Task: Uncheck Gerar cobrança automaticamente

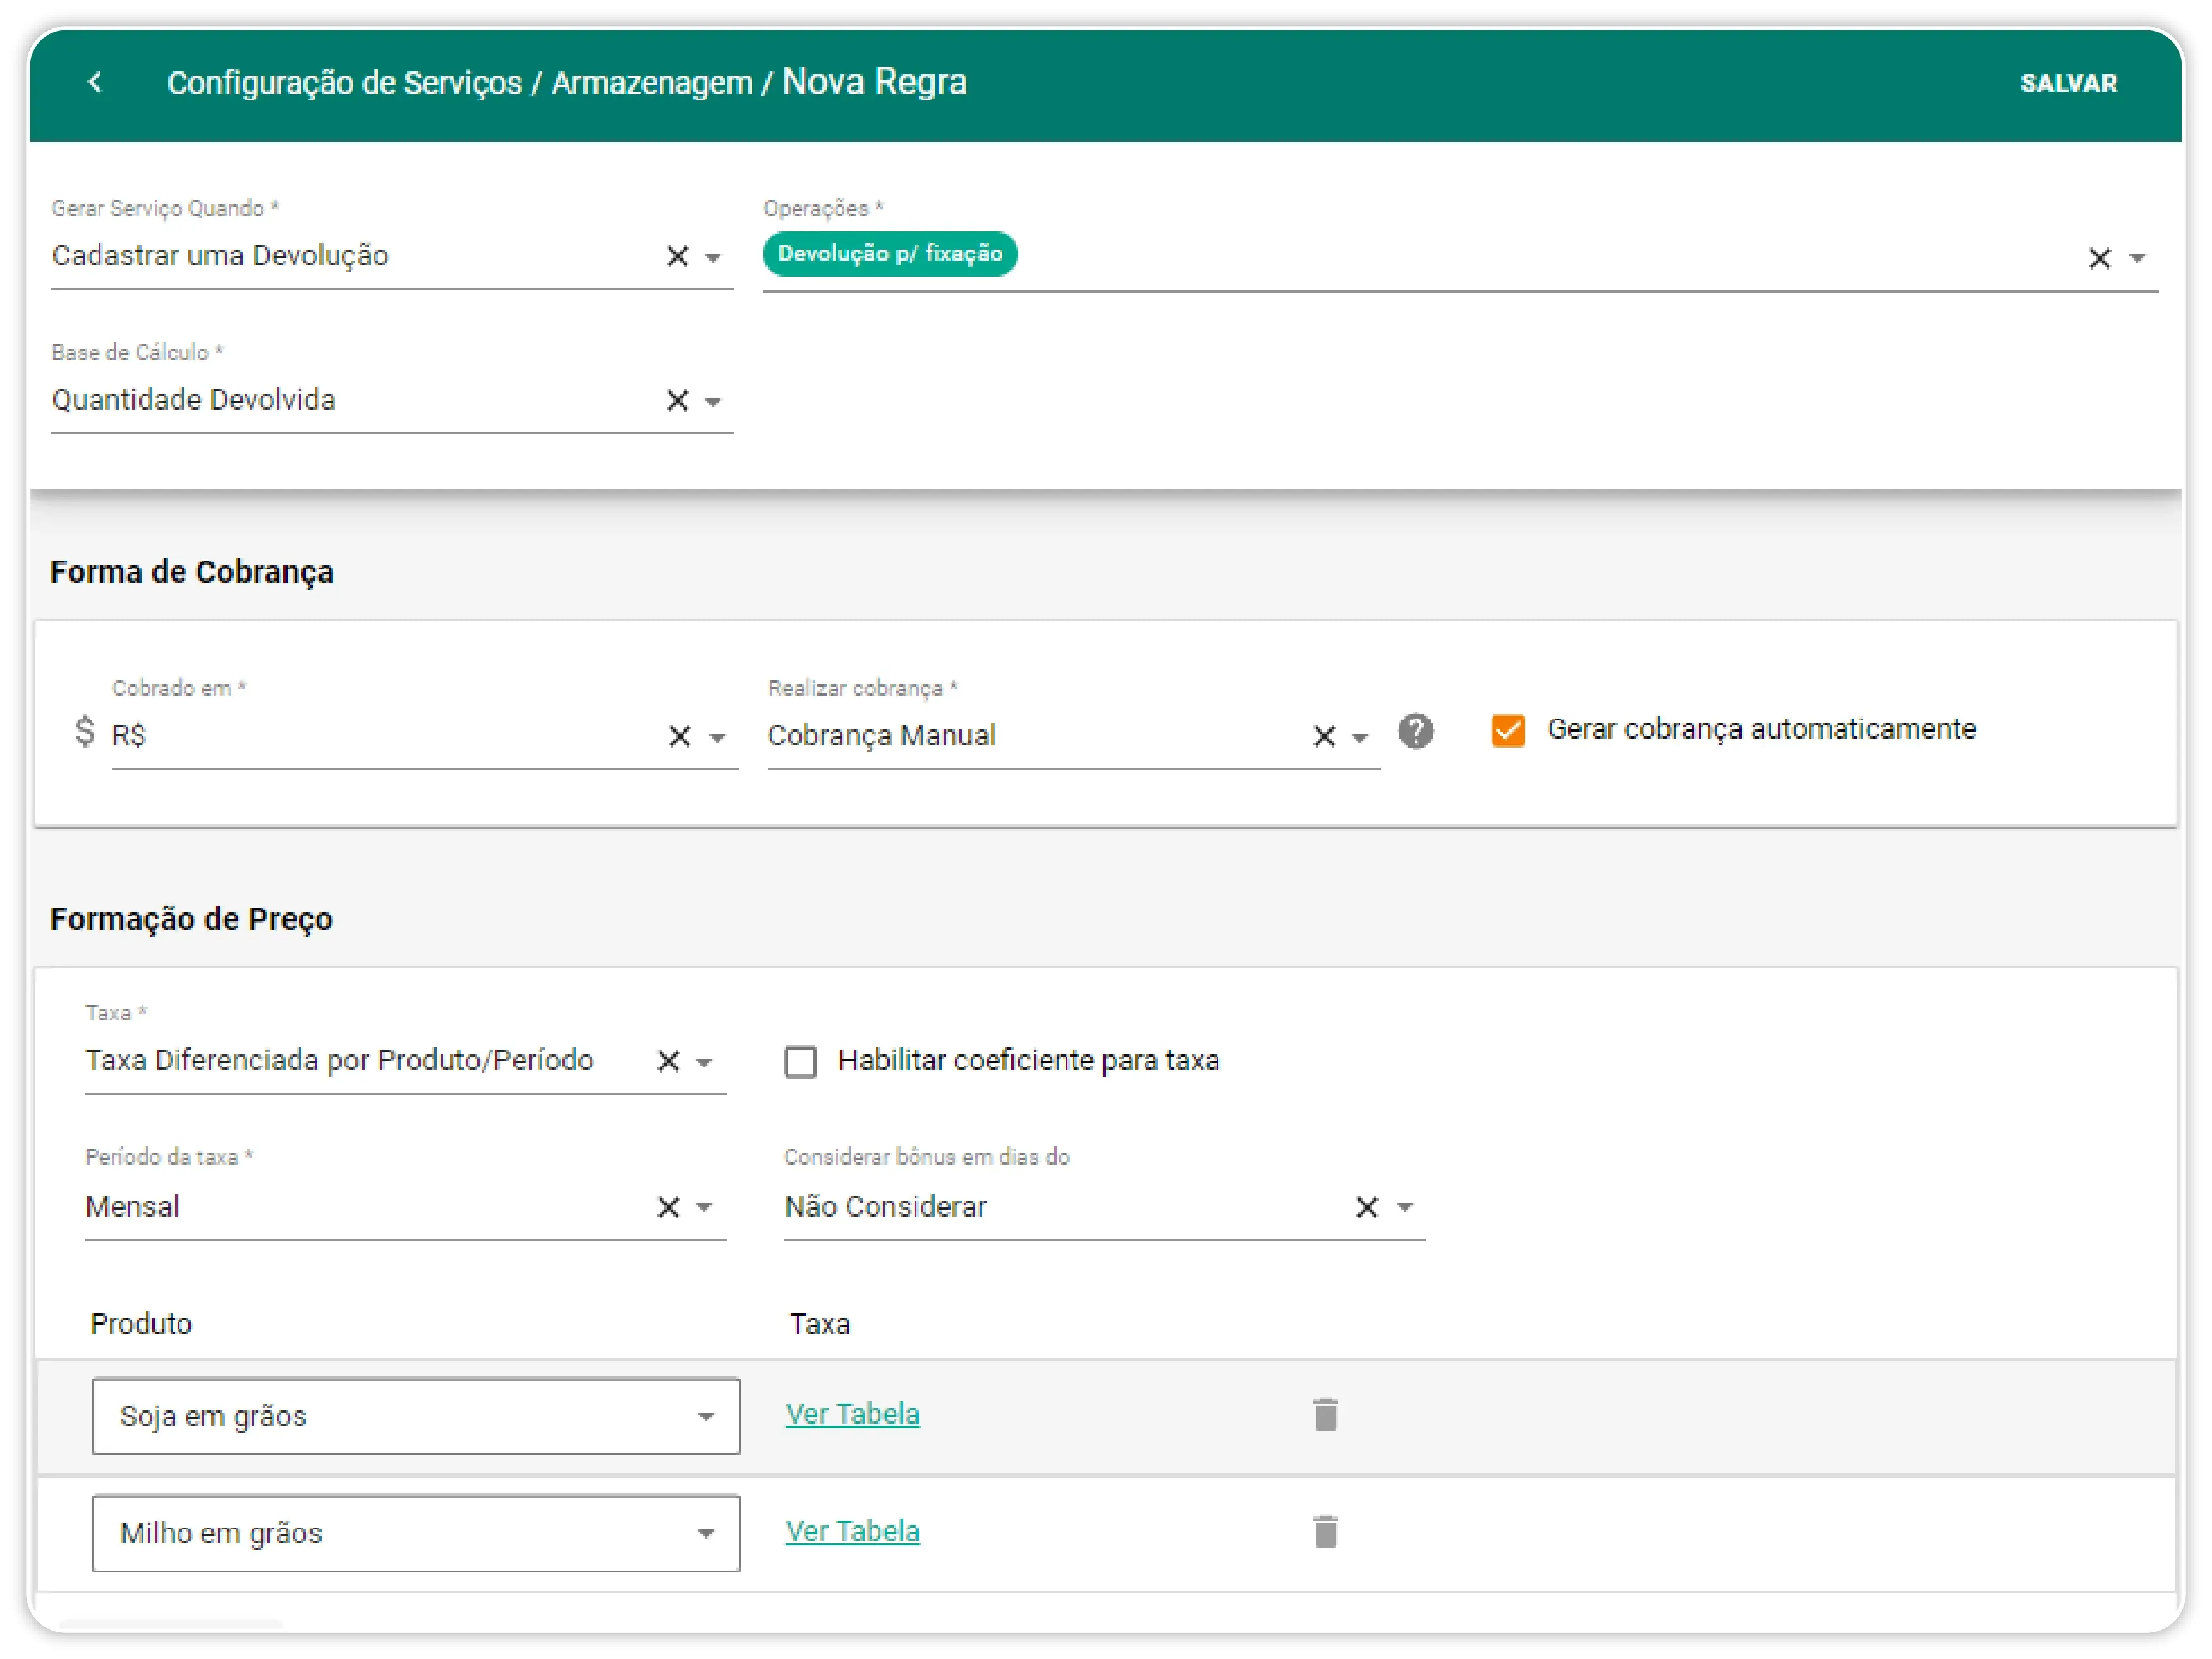Action: 1507,731
